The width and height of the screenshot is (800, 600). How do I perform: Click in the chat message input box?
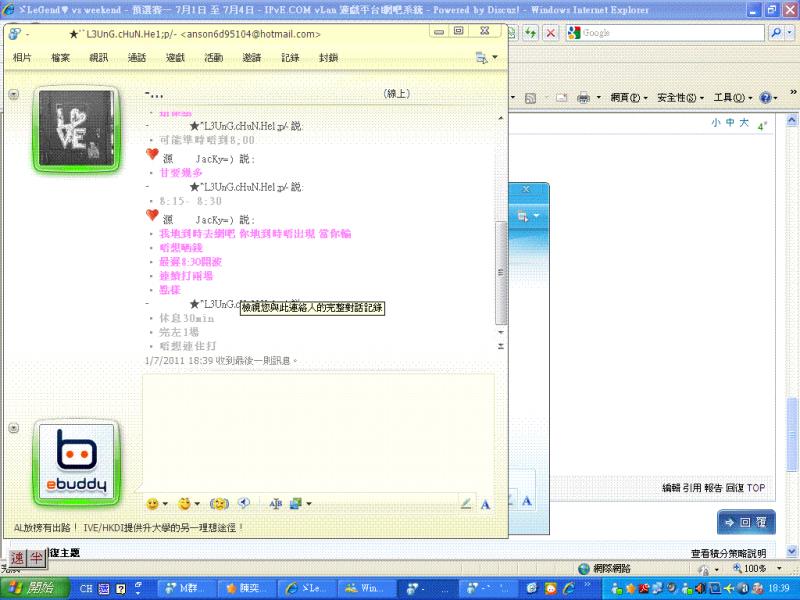(x=318, y=432)
